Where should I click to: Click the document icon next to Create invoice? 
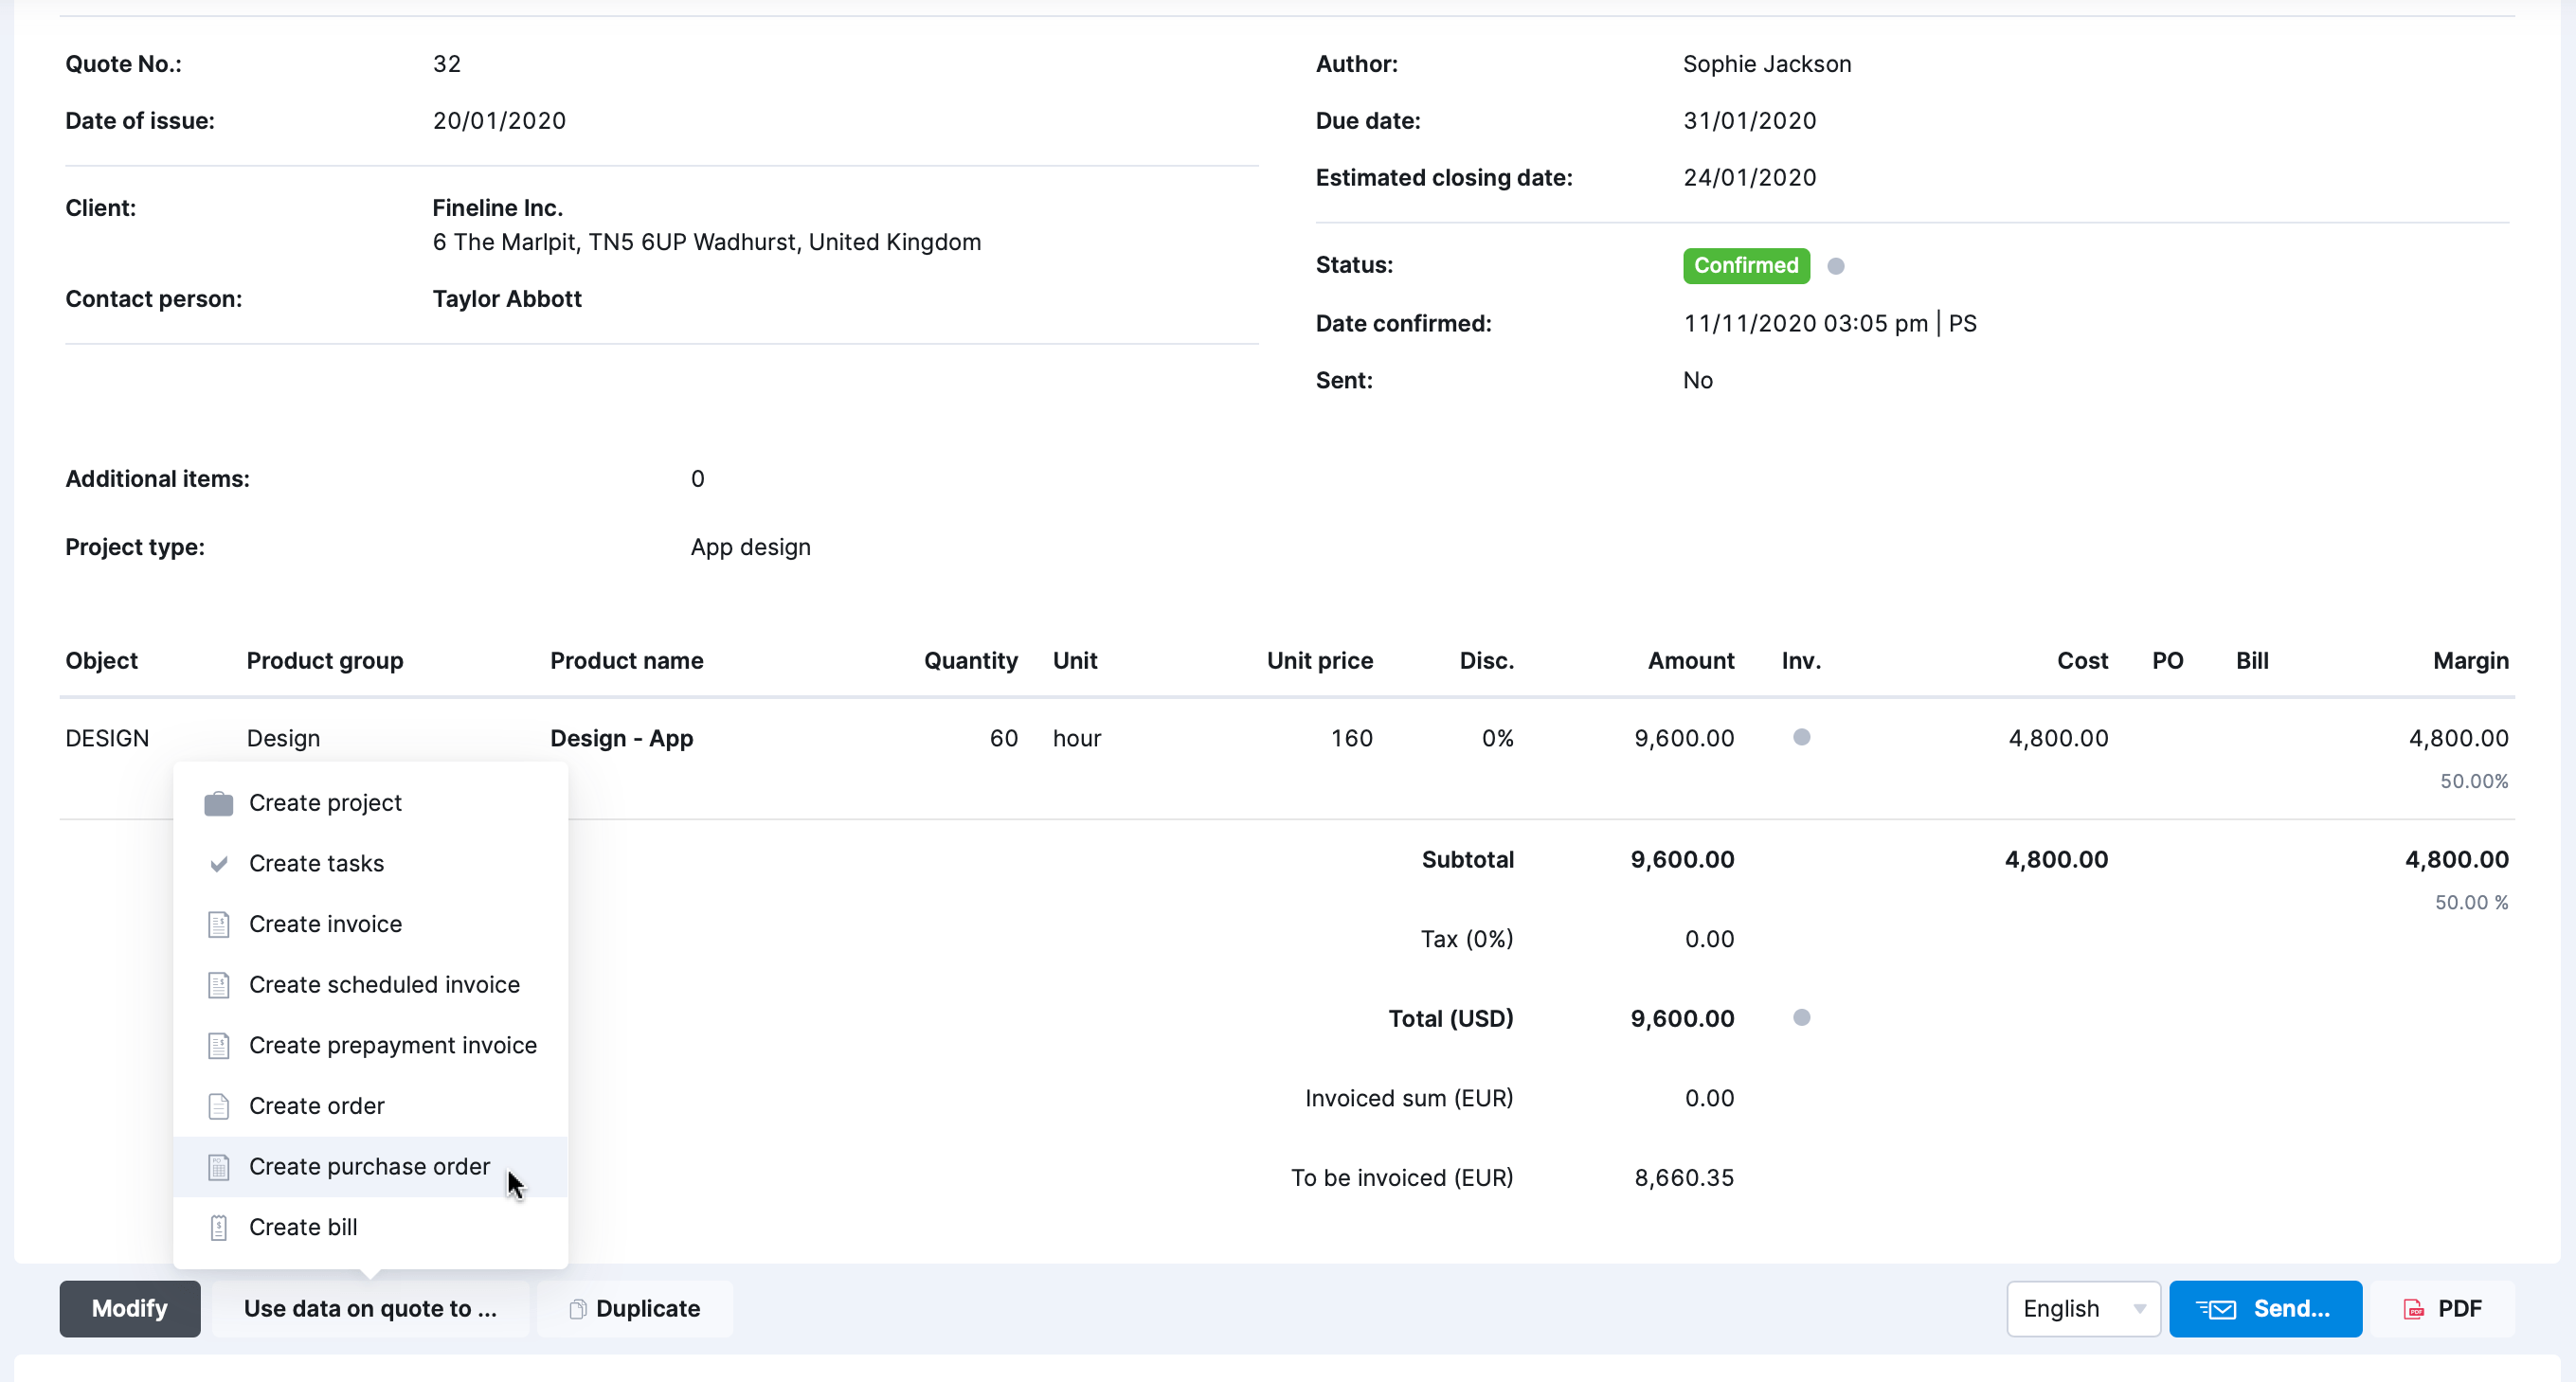click(x=219, y=924)
